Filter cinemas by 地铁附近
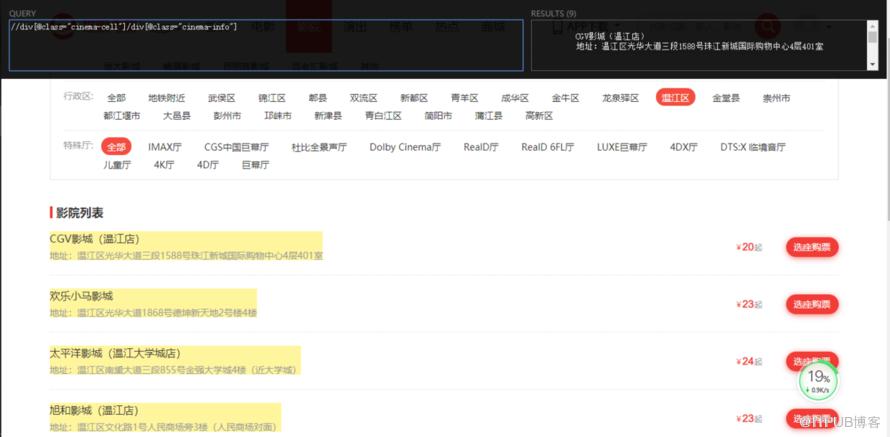 point(166,98)
